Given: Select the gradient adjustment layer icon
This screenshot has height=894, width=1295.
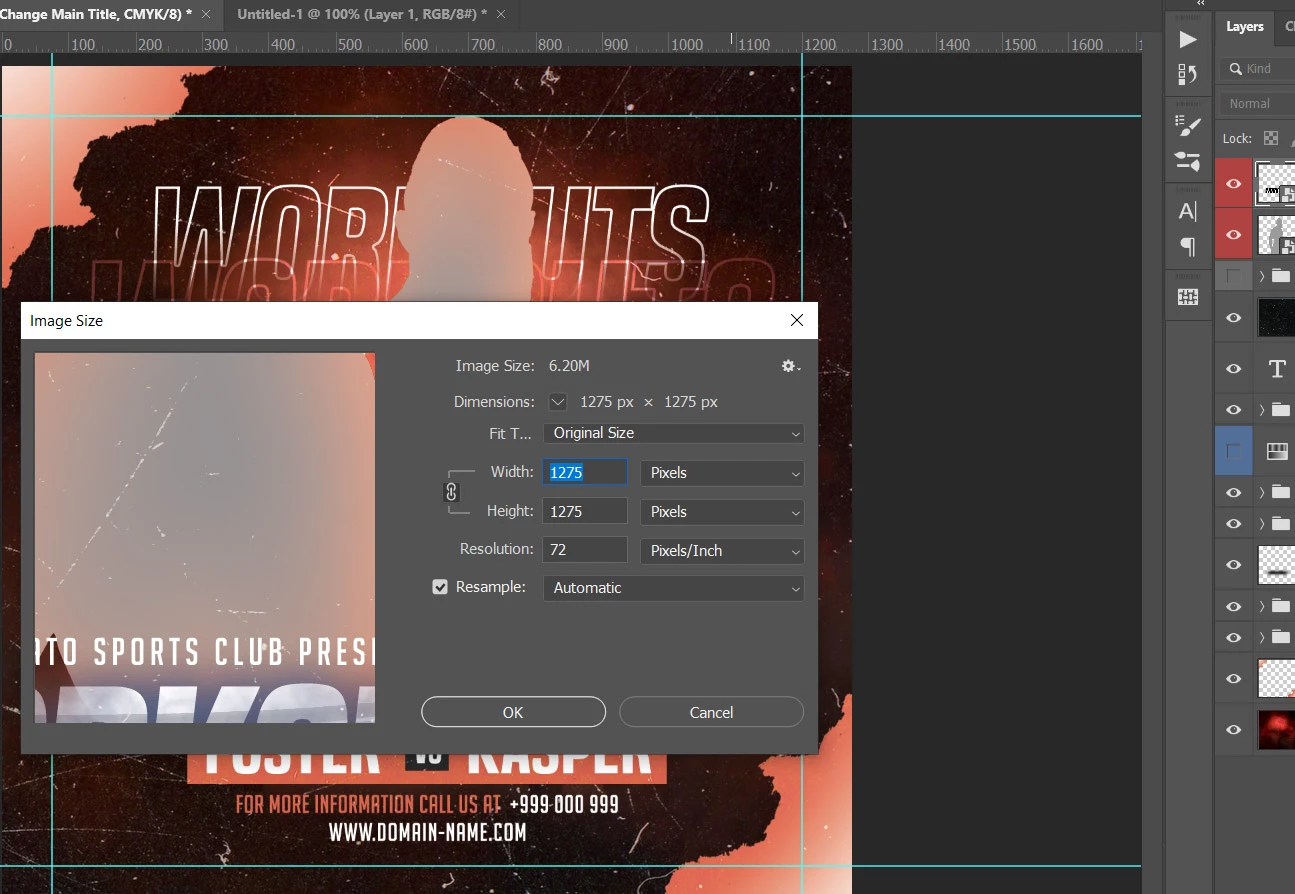Looking at the screenshot, I should (1277, 451).
